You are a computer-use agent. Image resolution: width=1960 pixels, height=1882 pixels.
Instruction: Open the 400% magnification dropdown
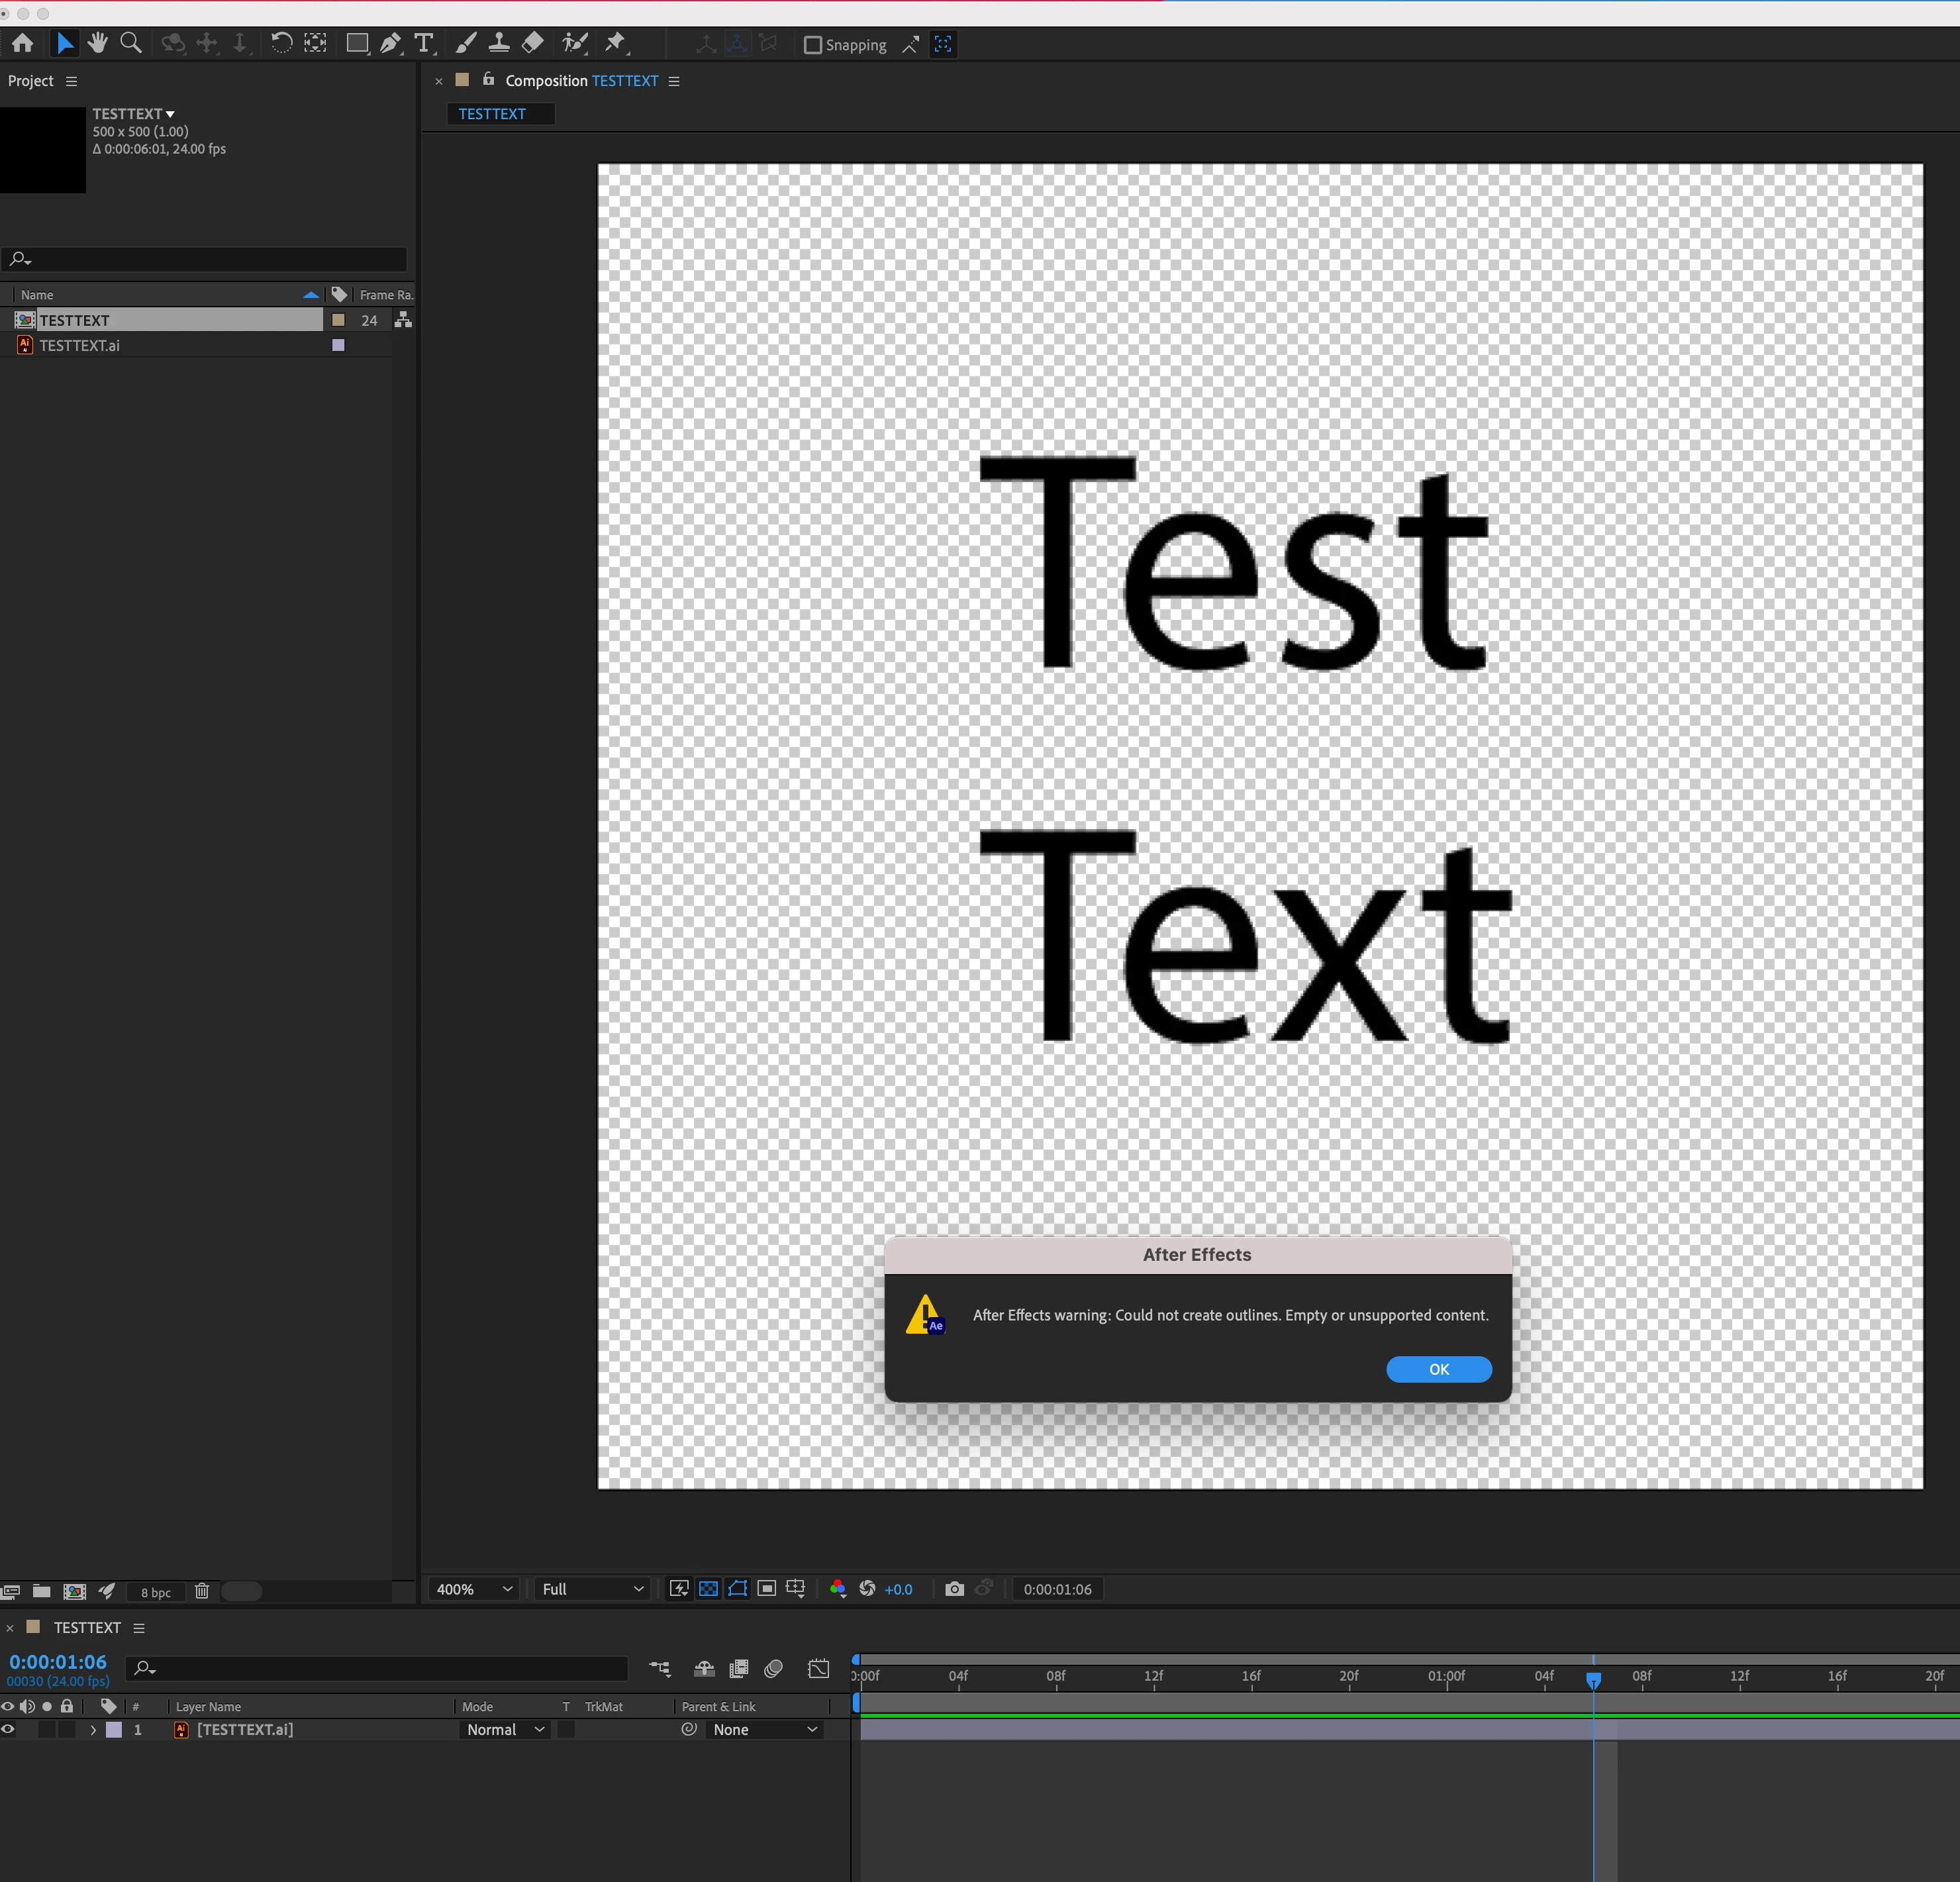pyautogui.click(x=473, y=1589)
